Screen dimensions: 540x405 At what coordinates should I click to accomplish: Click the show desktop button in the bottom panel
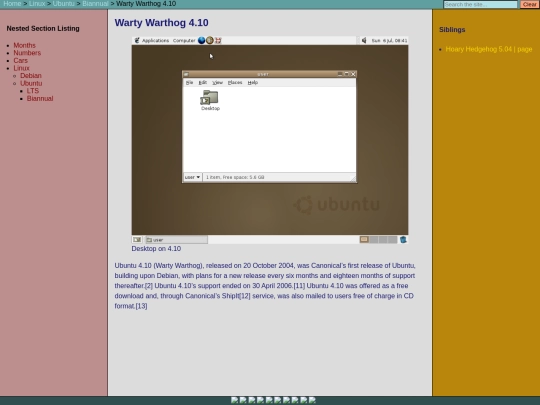[x=137, y=240]
